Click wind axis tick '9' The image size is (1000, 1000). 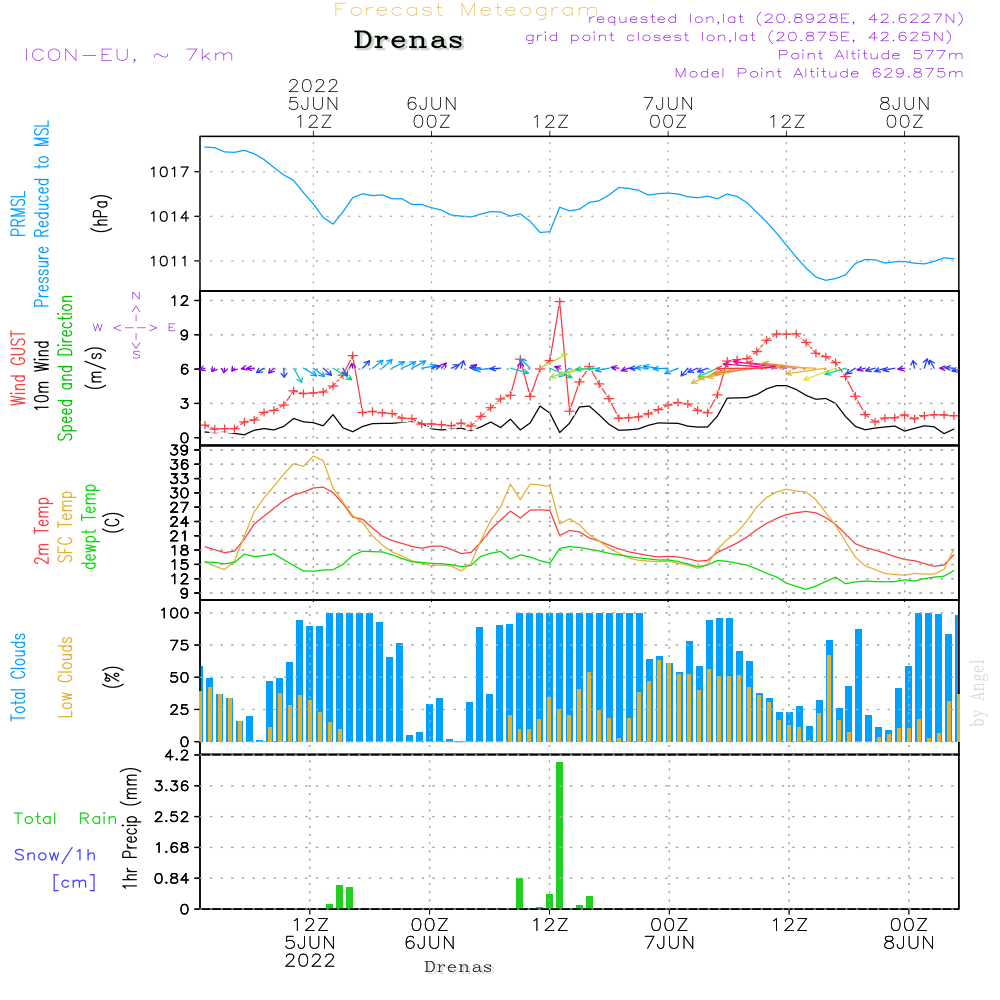(185, 335)
